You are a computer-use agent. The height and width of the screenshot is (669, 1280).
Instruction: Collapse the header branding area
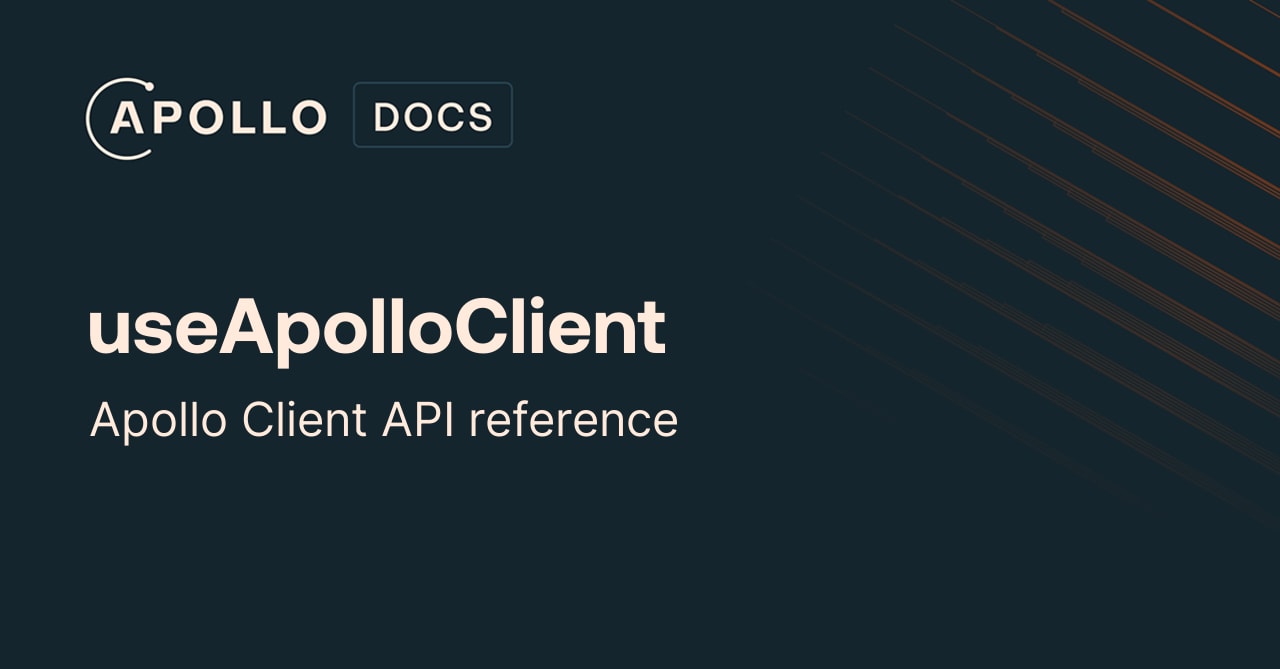[300, 115]
